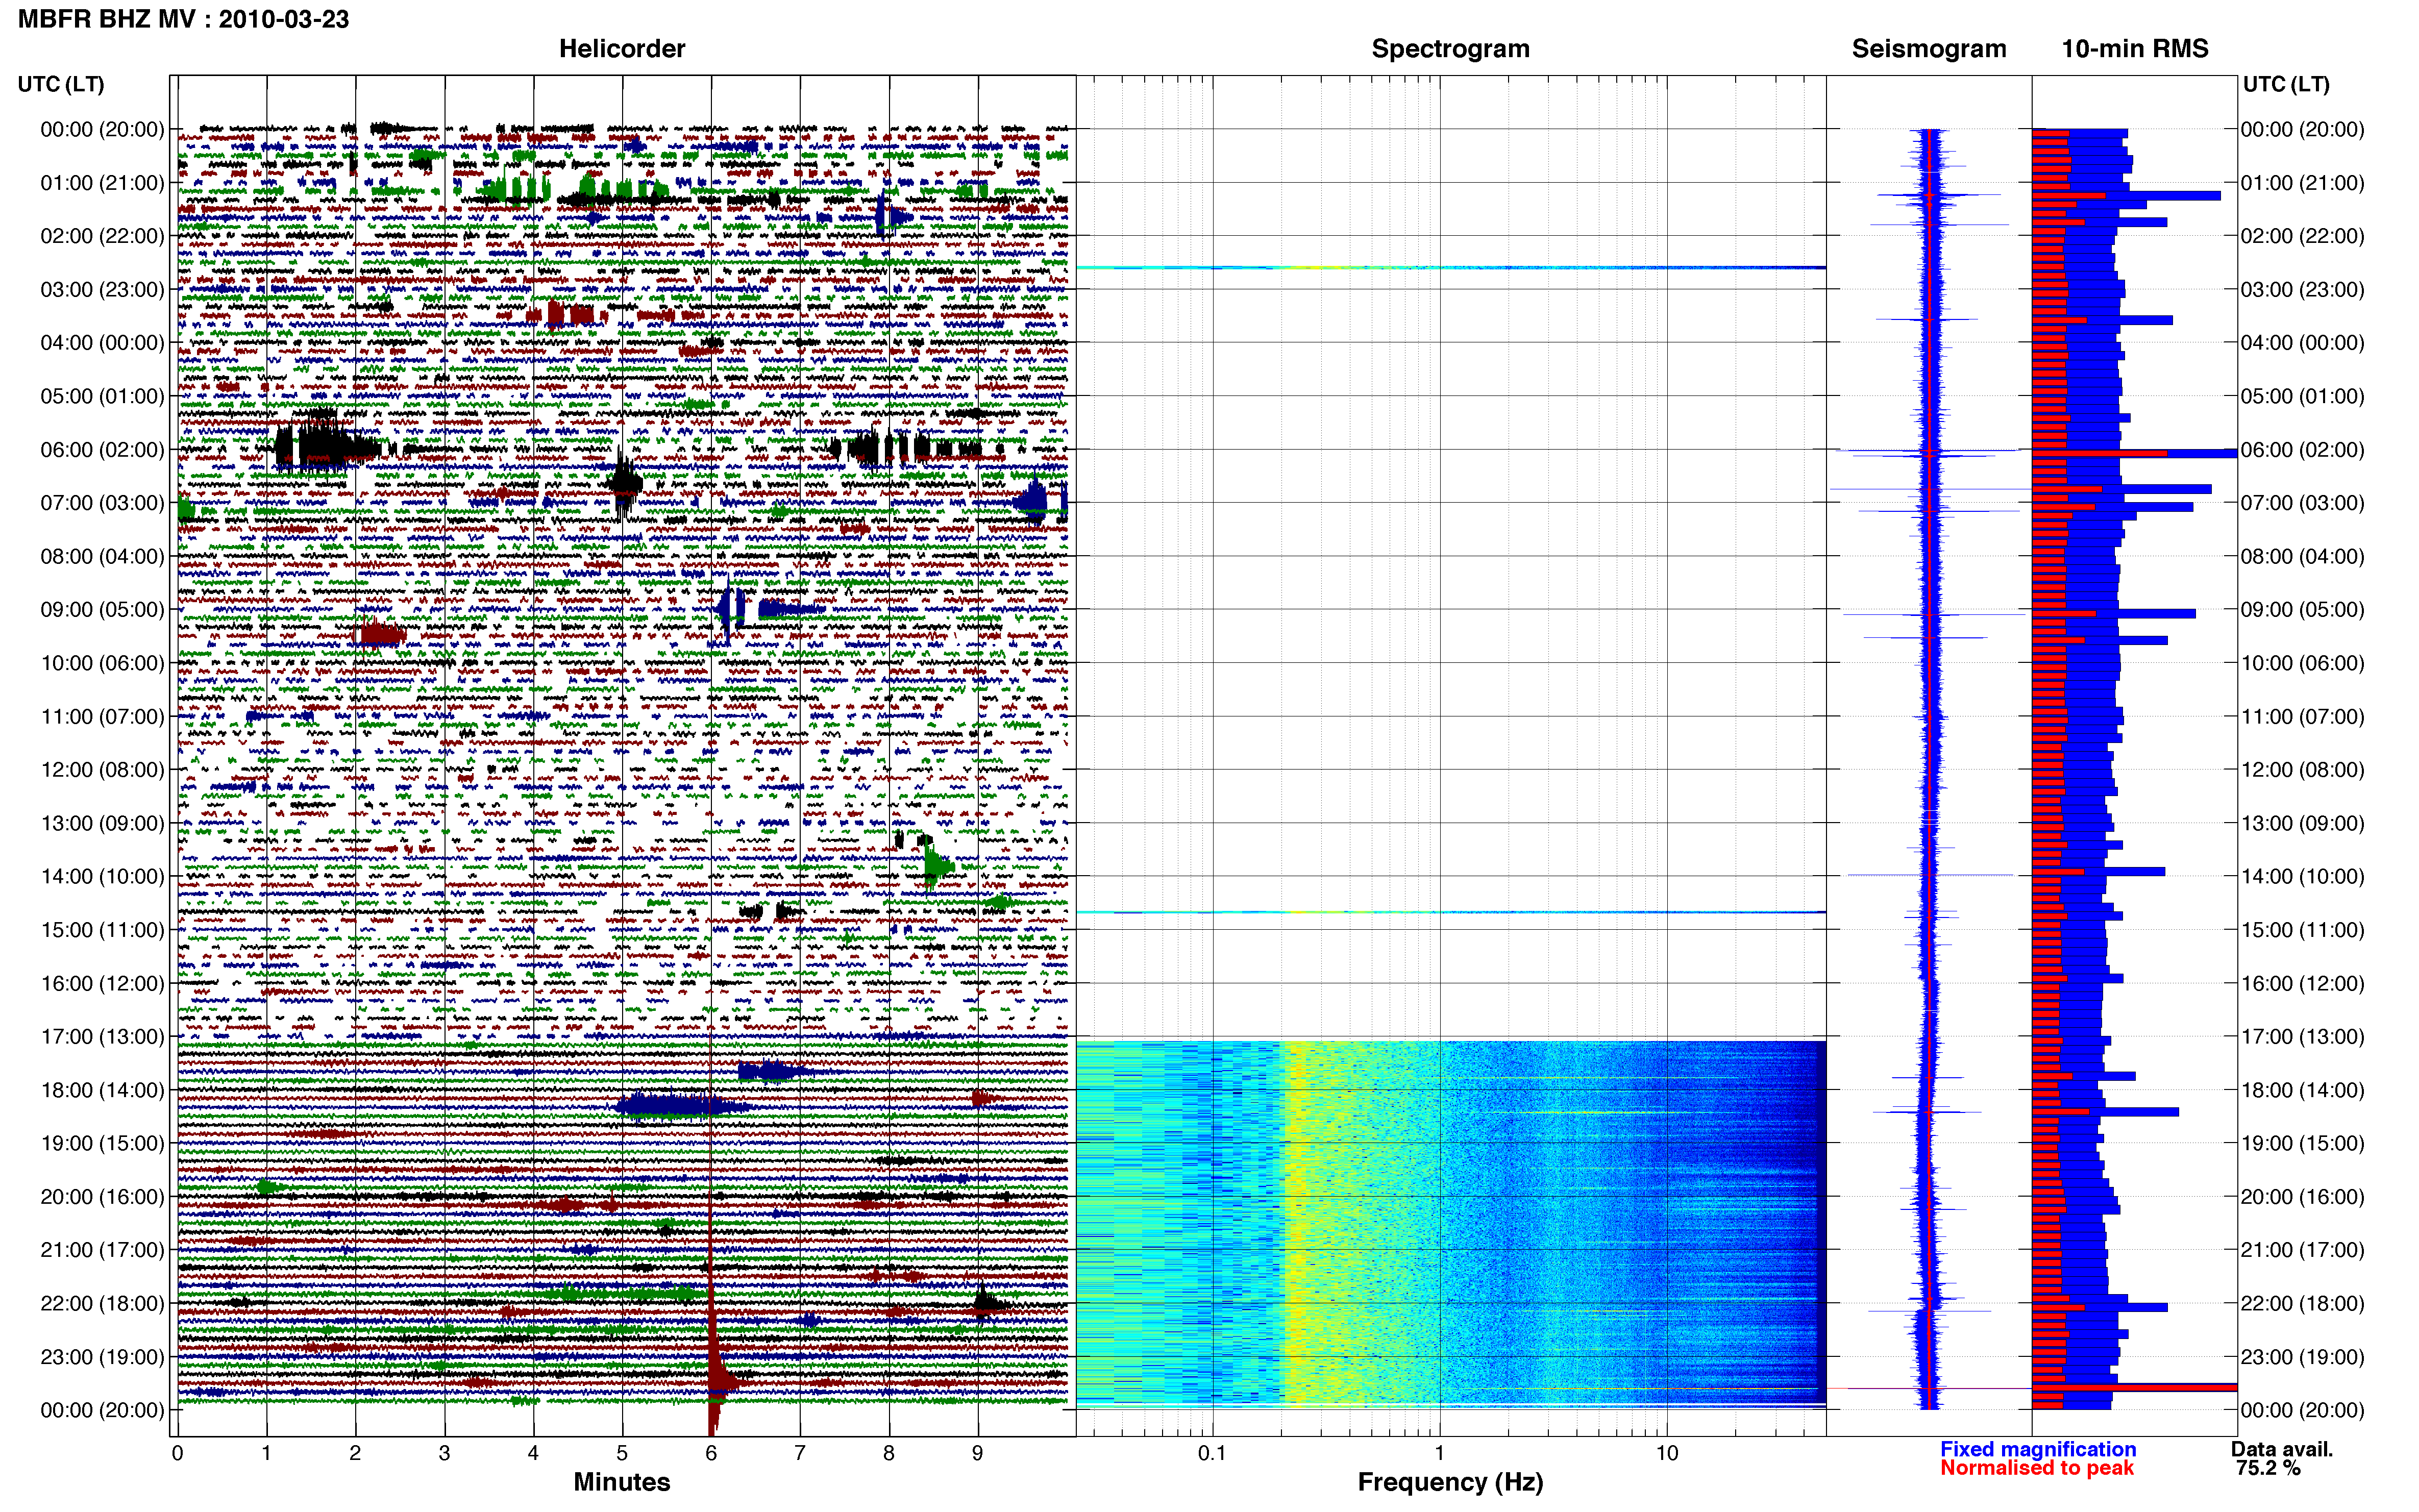This screenshot has height=1512, width=2419.
Task: Click left axis label 06:00 (02:00)
Action: [102, 449]
